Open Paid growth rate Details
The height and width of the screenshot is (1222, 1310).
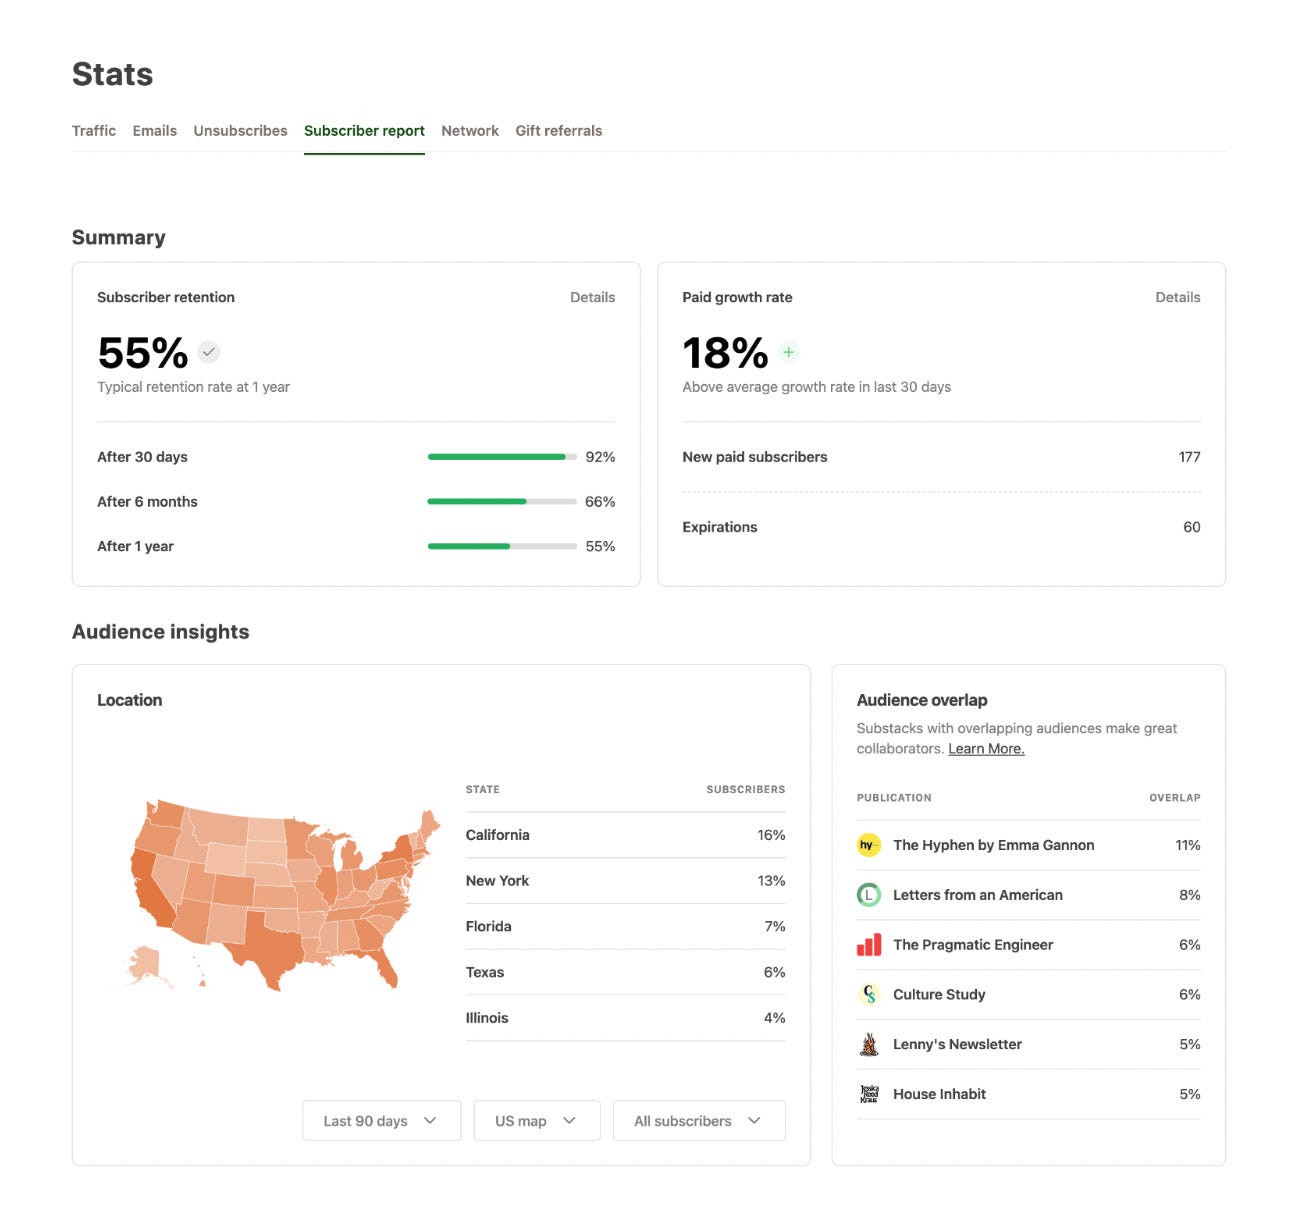pyautogui.click(x=1177, y=297)
